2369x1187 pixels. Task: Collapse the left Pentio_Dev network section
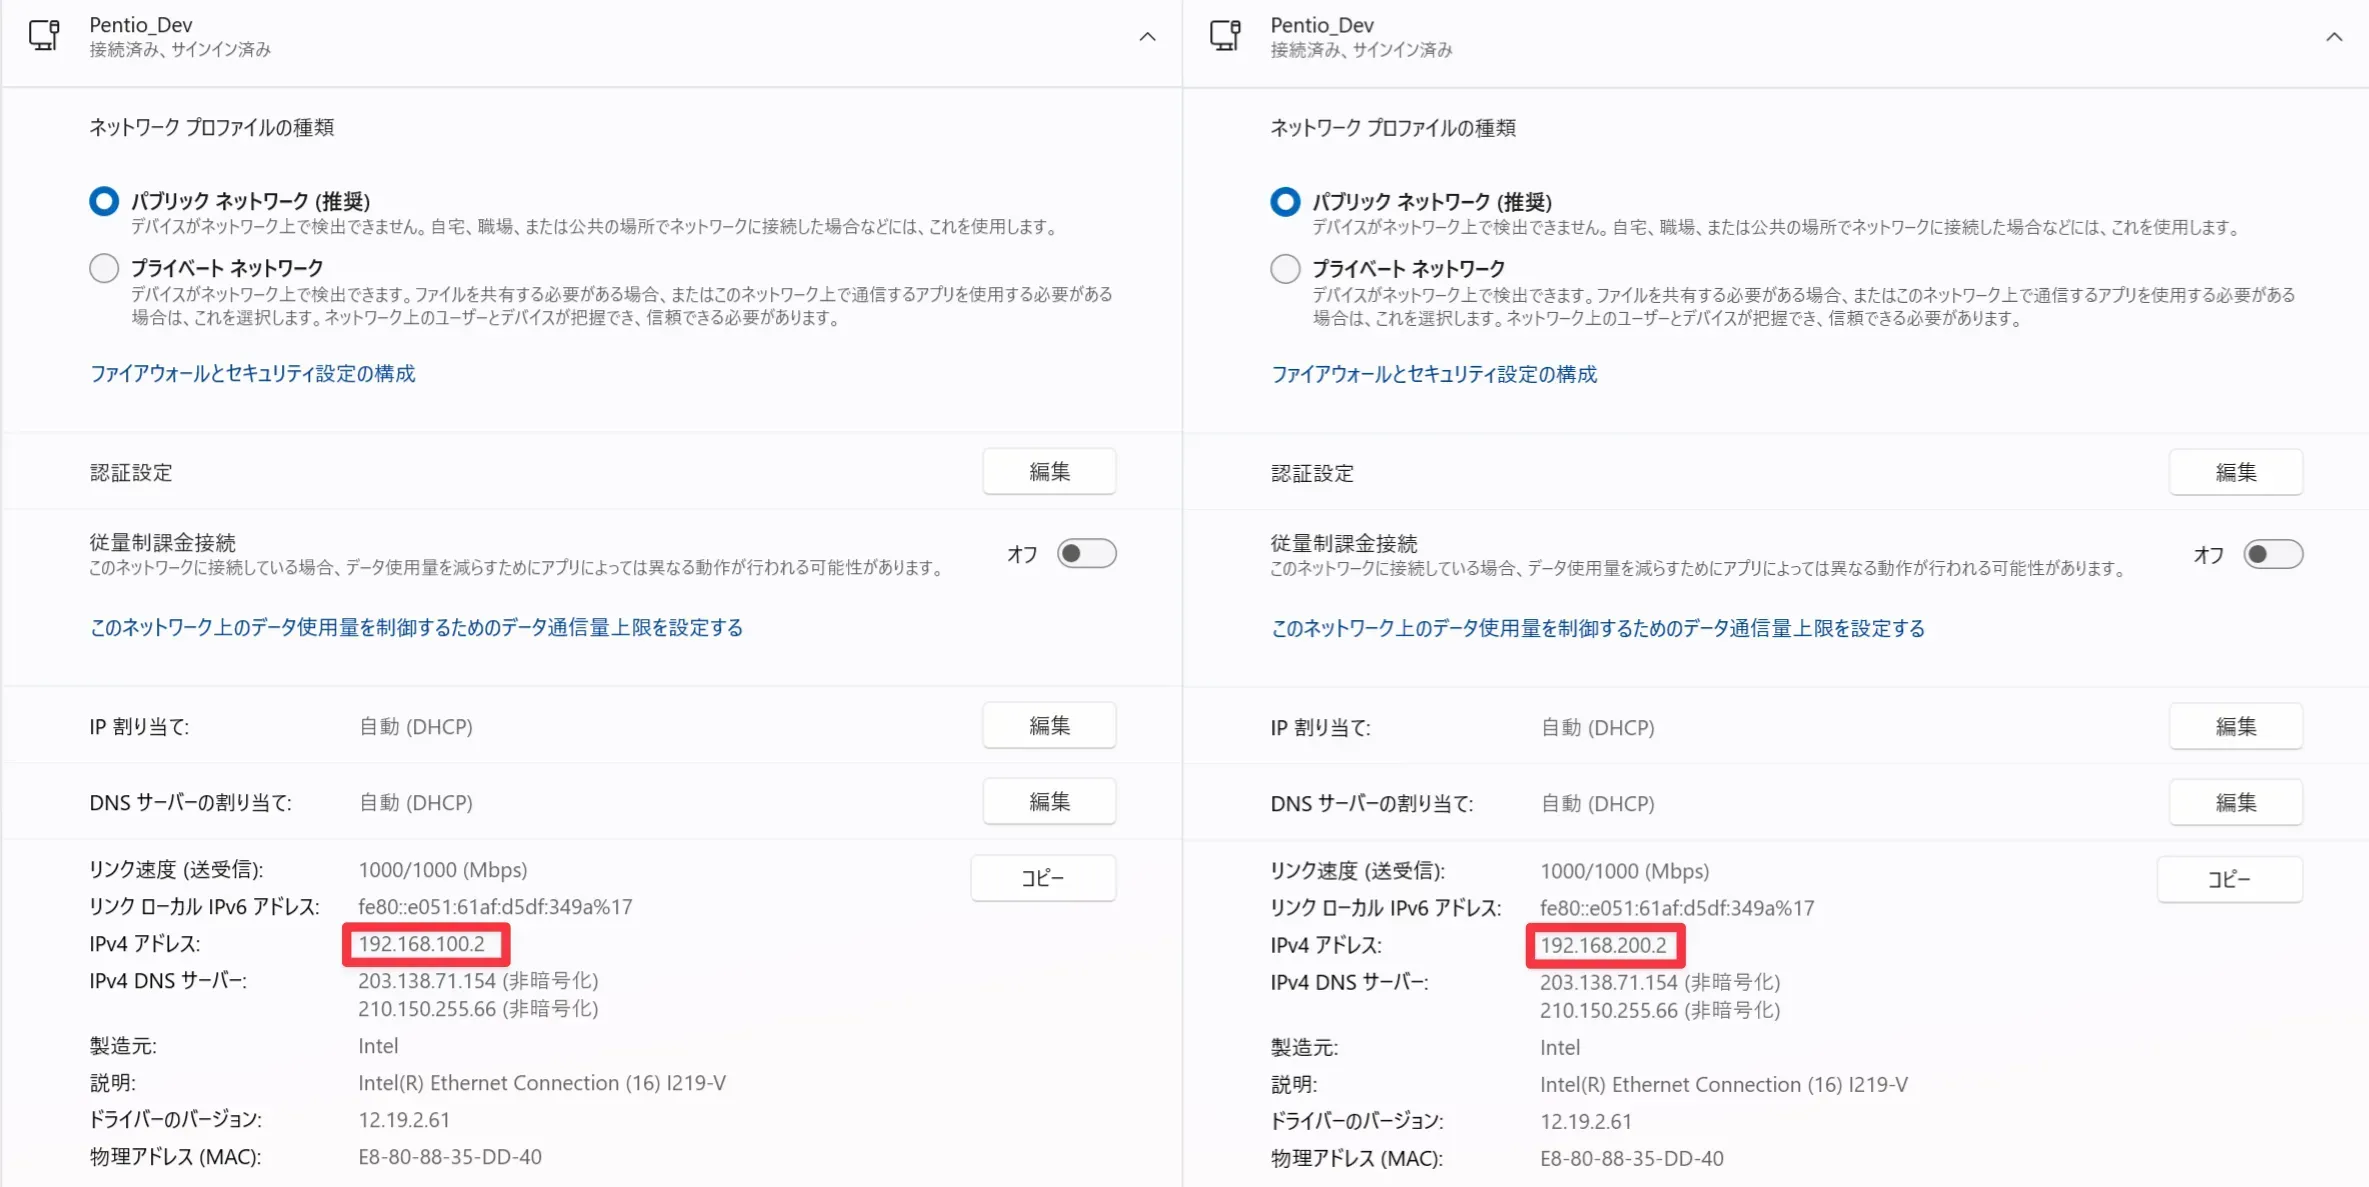(1147, 37)
